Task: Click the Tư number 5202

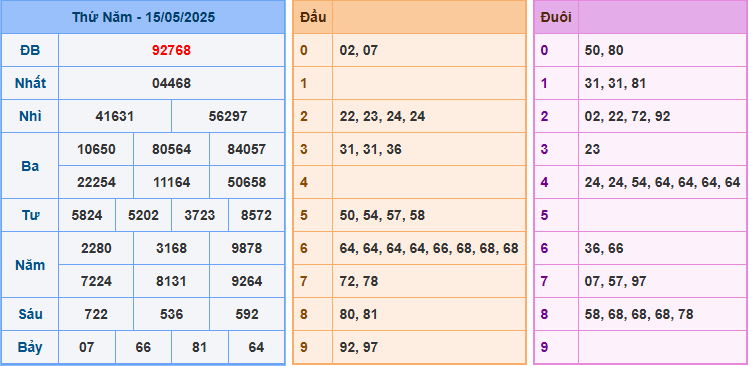Action: tap(143, 215)
